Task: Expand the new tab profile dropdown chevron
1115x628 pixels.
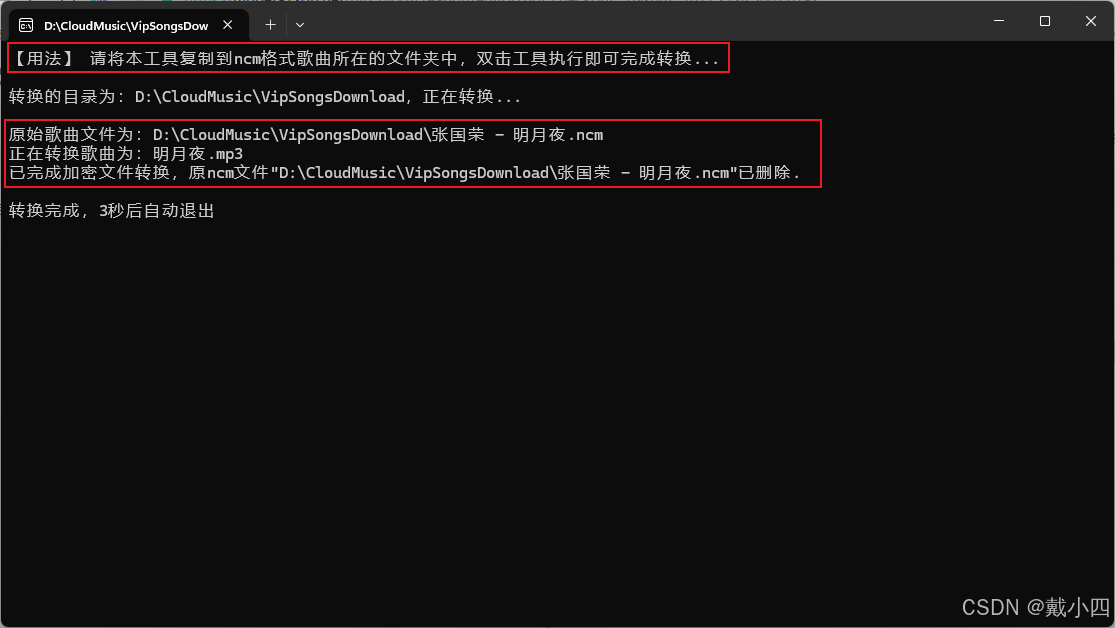Action: [300, 25]
